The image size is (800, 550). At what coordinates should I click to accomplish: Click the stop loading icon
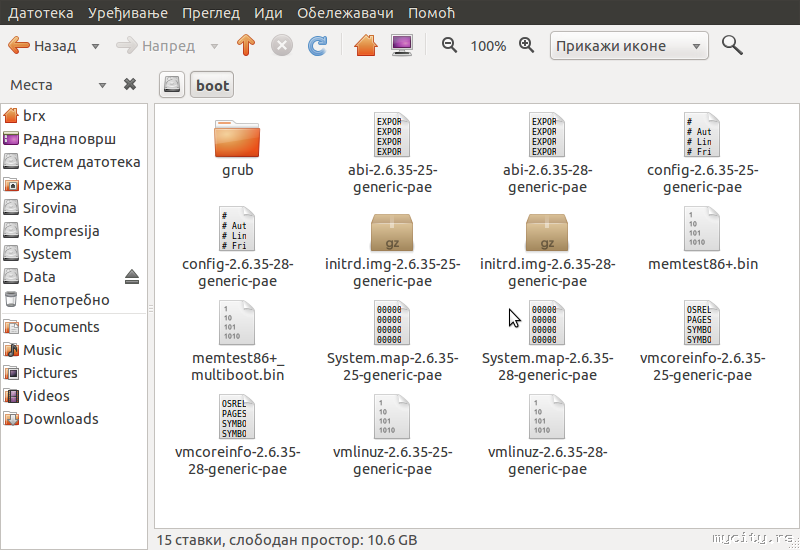(282, 45)
